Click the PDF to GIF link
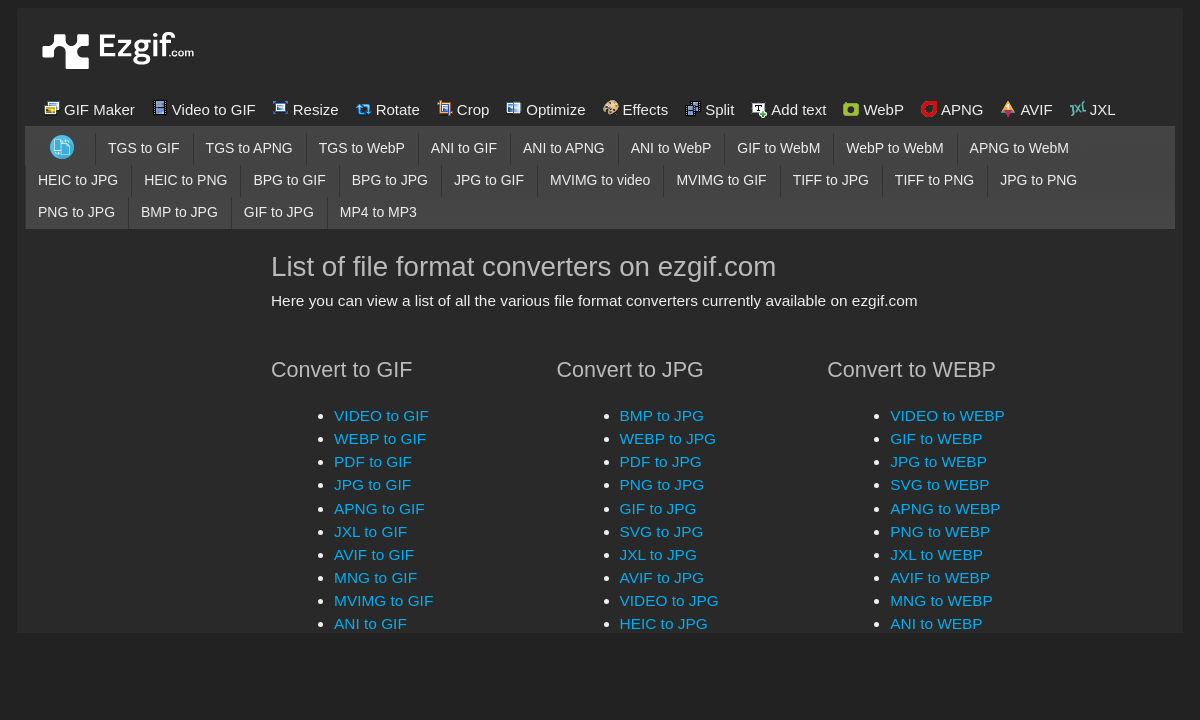 (372, 461)
